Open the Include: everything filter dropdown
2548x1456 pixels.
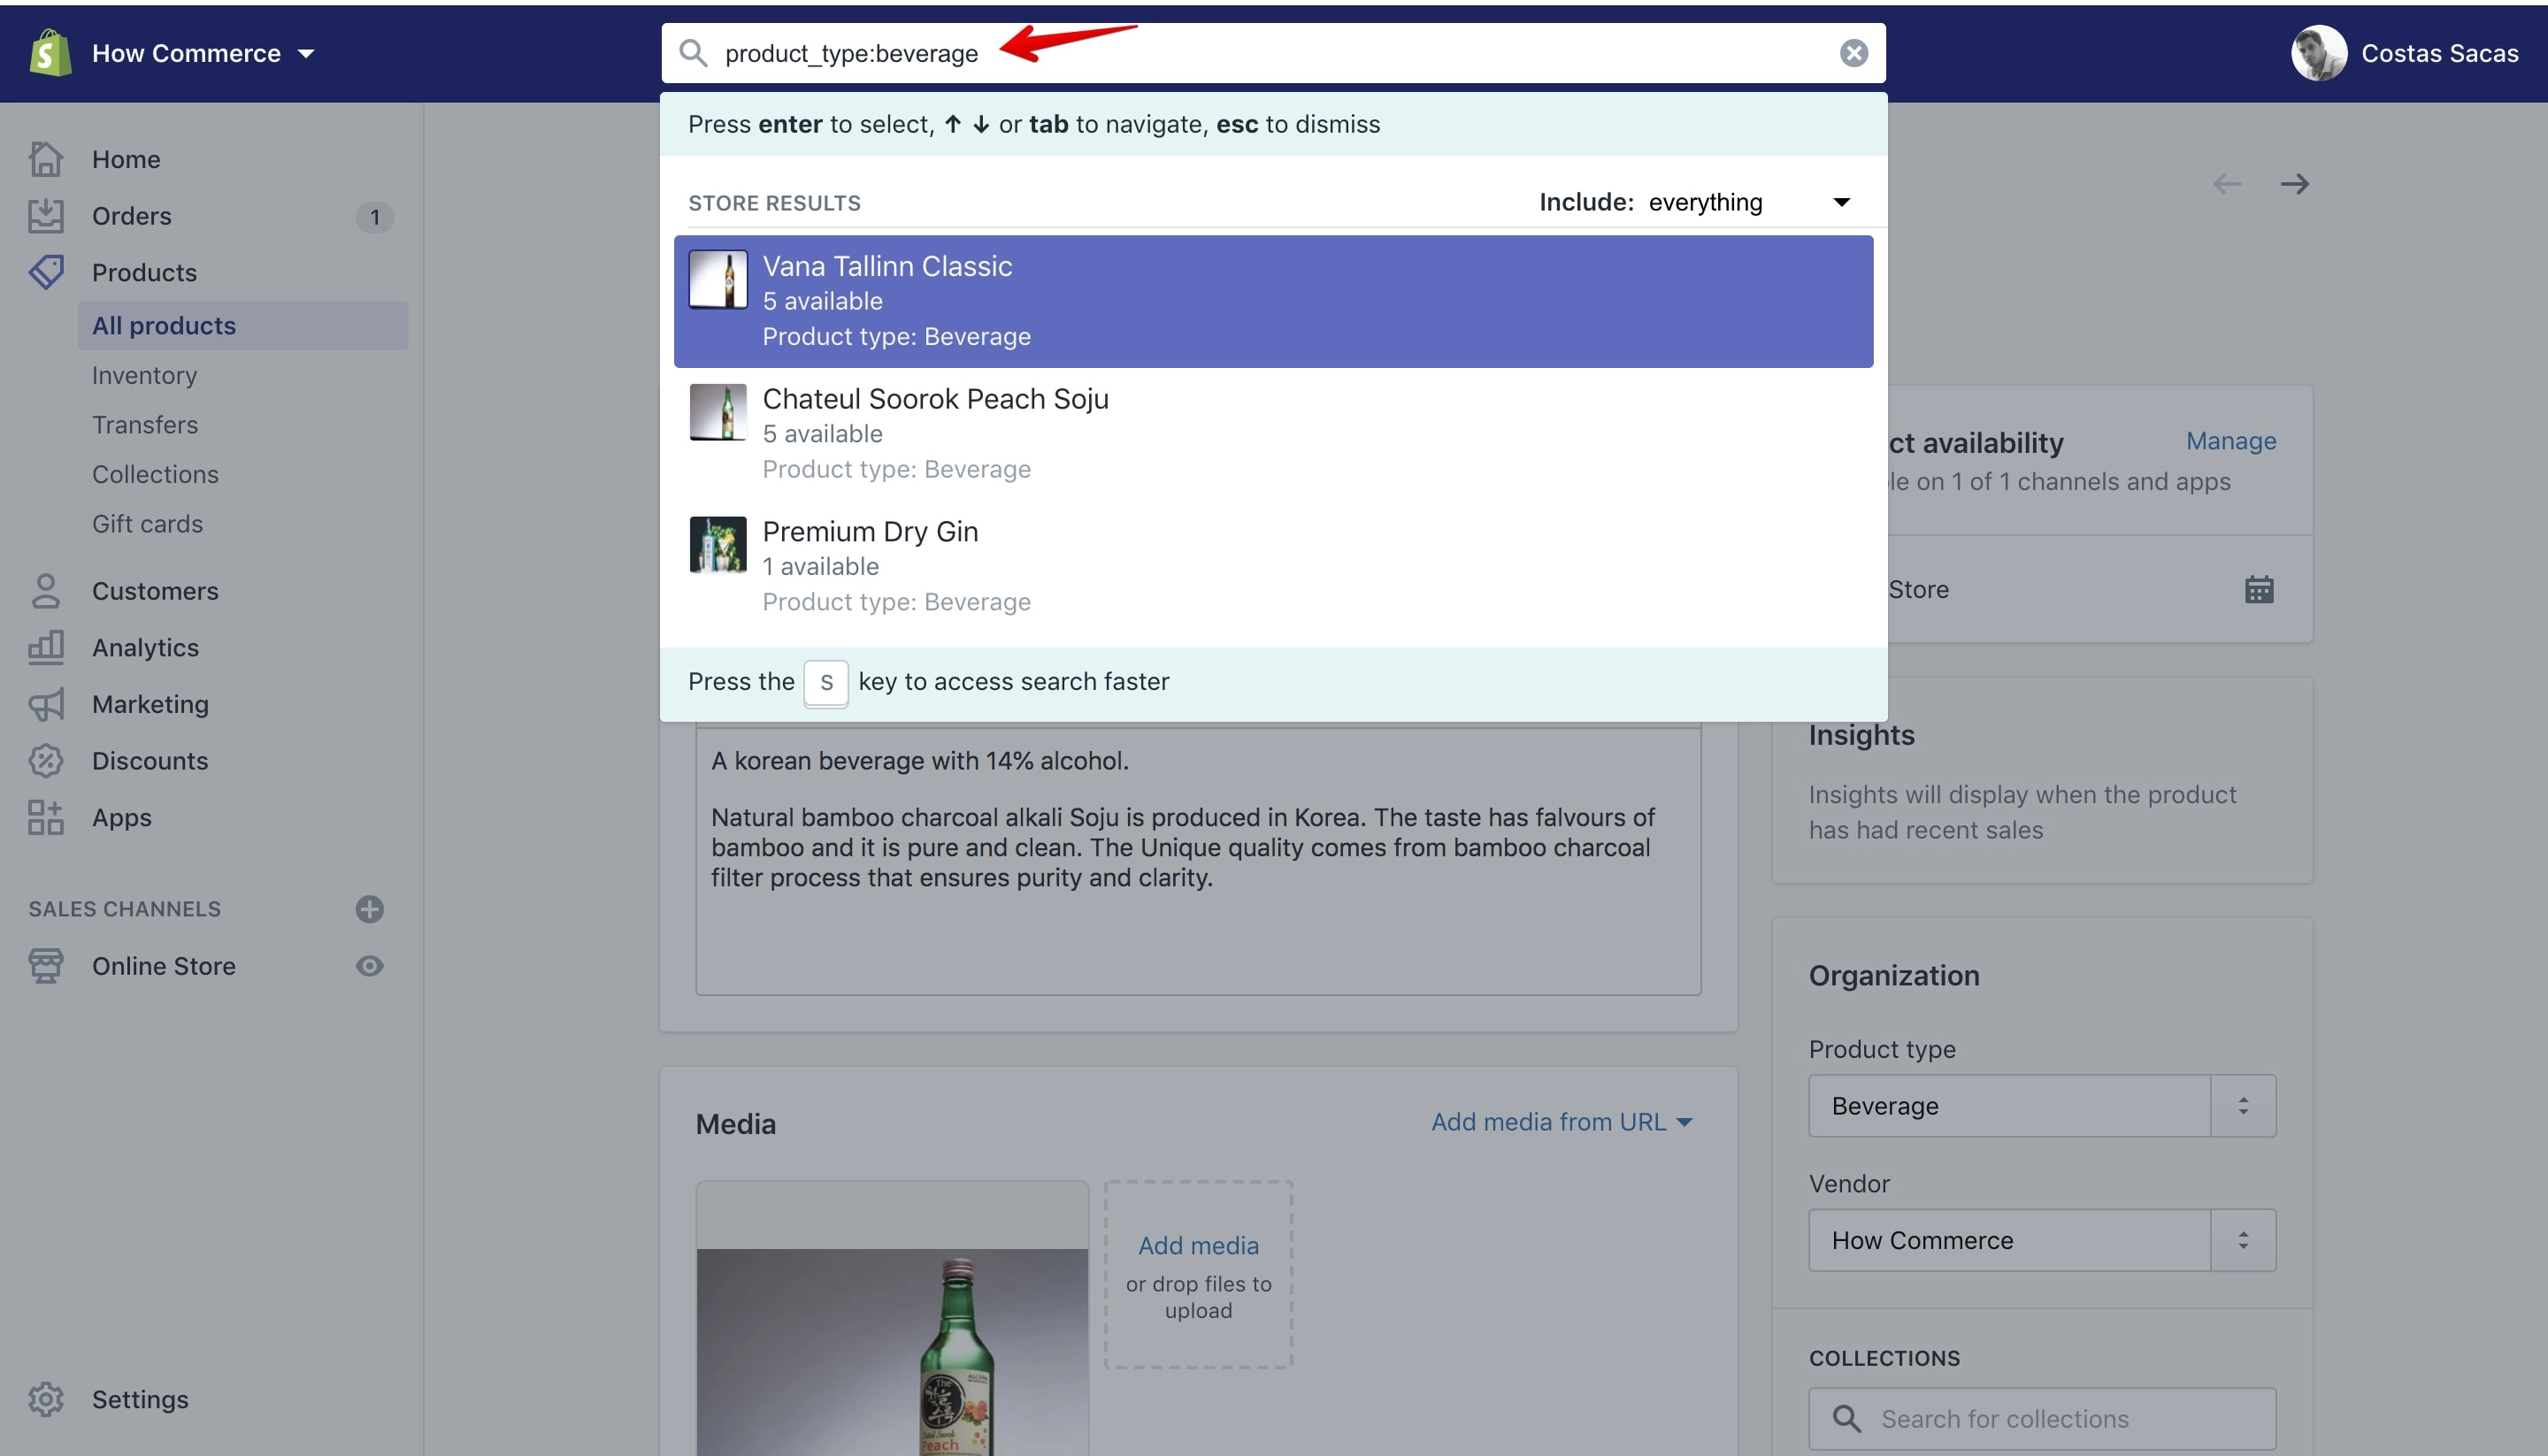click(x=1696, y=202)
